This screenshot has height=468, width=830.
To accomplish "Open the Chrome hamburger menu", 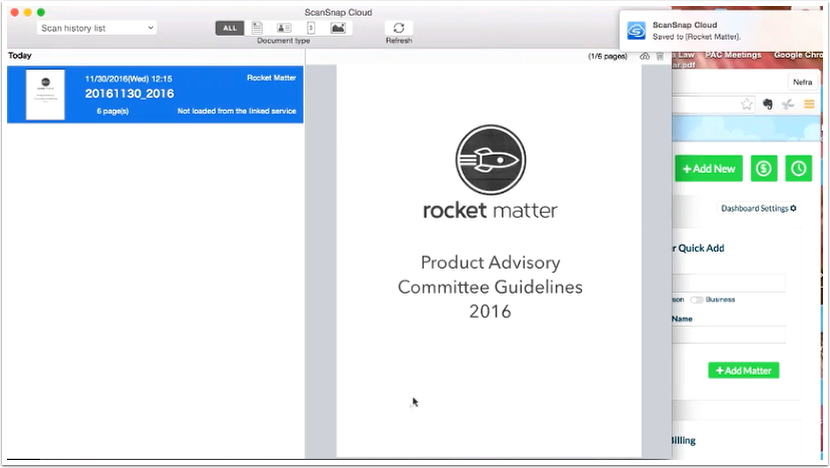I will point(809,104).
